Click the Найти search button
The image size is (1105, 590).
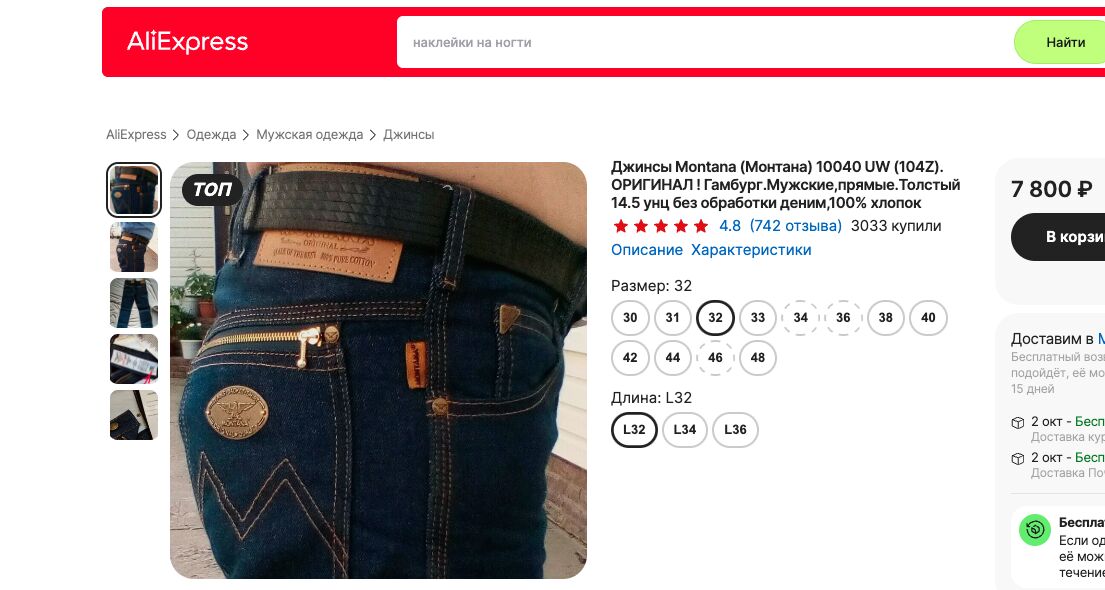(x=1064, y=42)
